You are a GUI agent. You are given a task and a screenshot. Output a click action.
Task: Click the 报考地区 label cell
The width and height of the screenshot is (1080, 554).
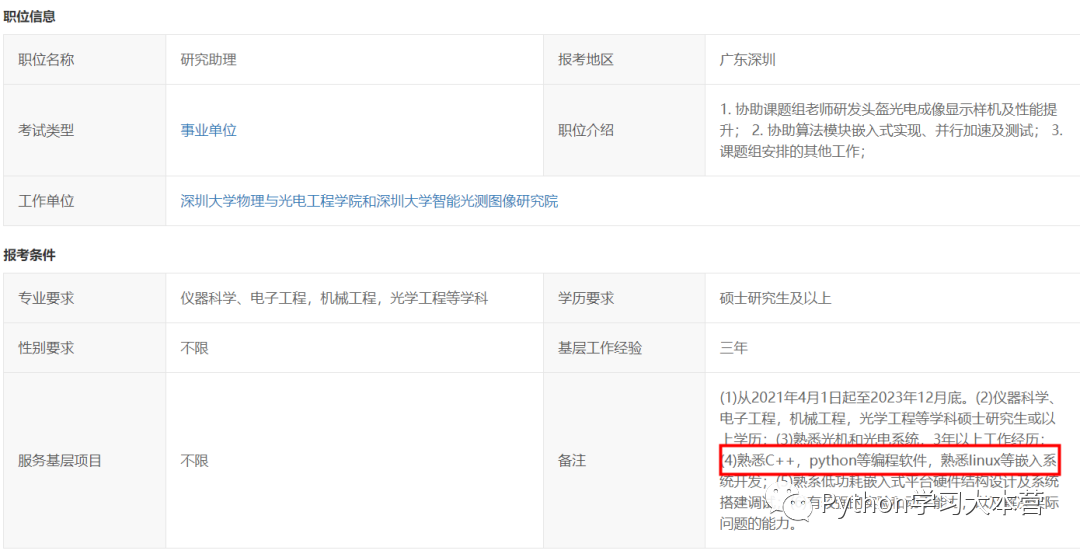click(x=624, y=59)
